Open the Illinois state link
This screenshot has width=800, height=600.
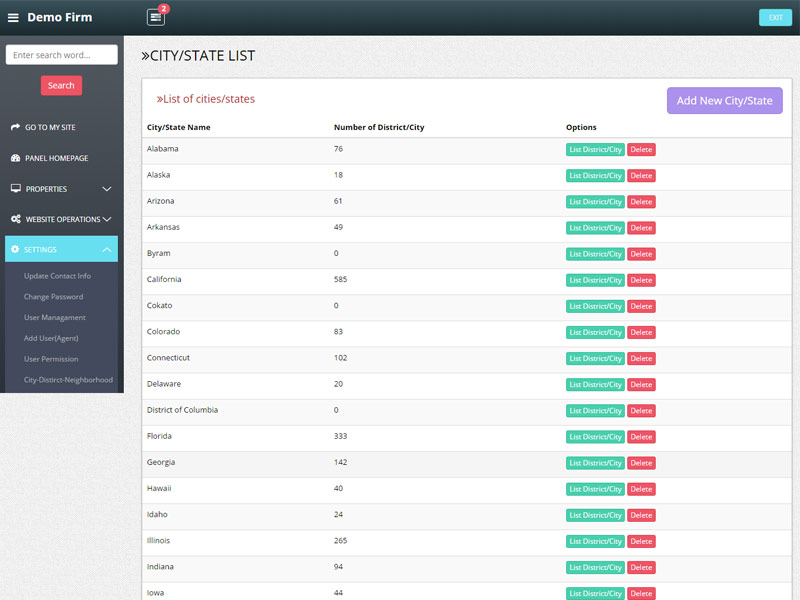[x=158, y=541]
